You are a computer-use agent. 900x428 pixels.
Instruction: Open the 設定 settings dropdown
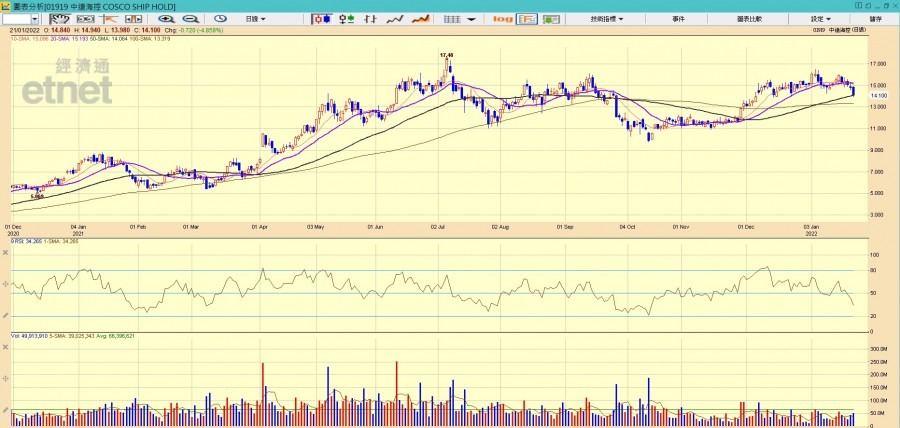click(x=820, y=19)
